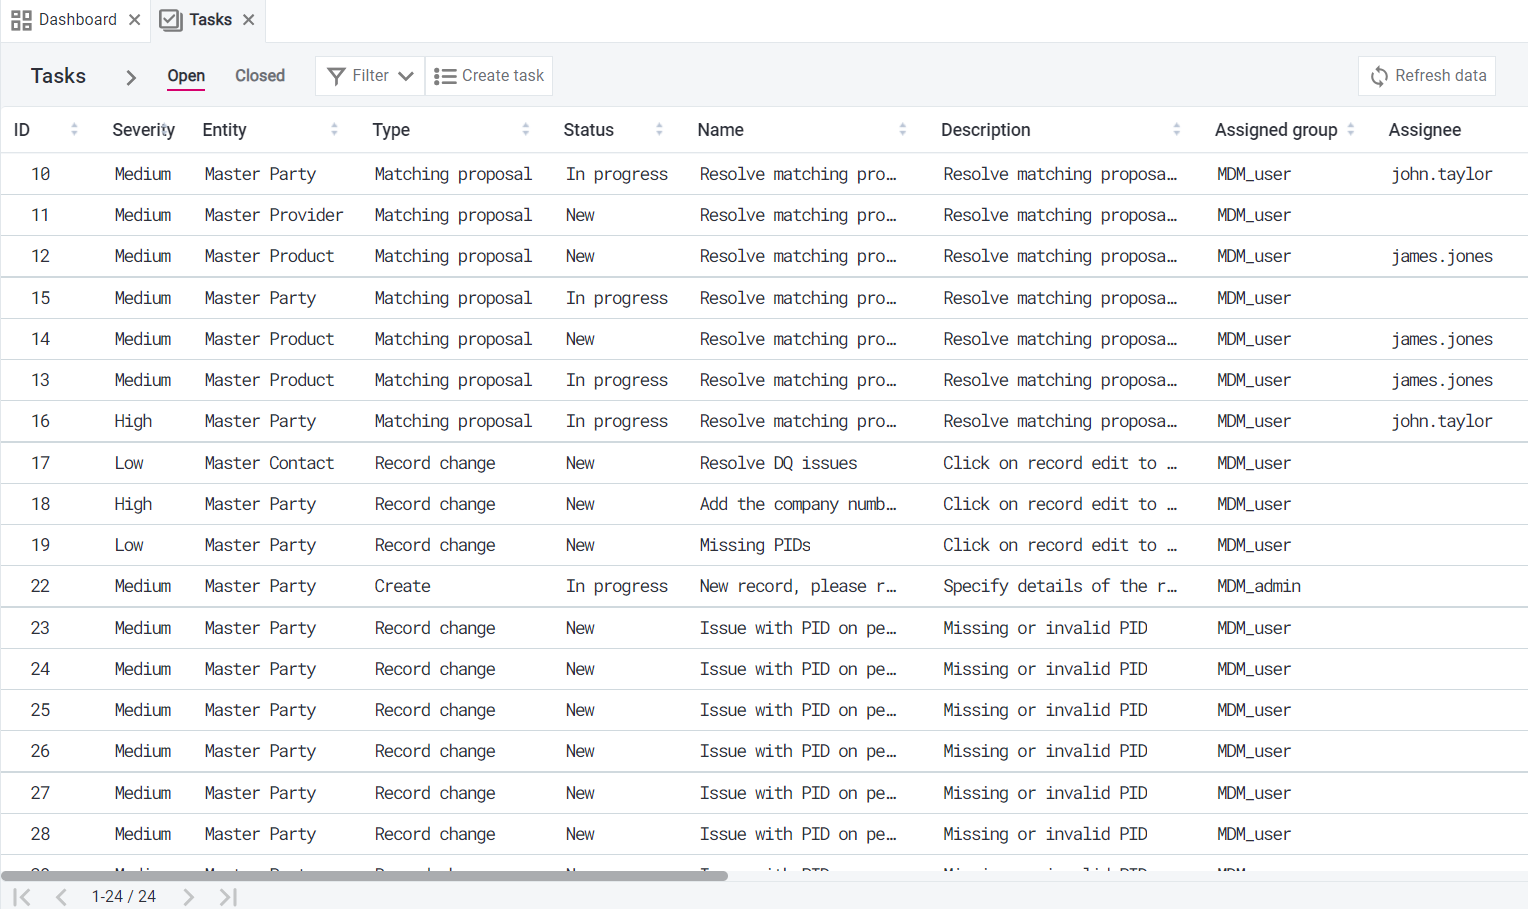The width and height of the screenshot is (1528, 909).
Task: Open task 22 New record row
Action: click(797, 586)
